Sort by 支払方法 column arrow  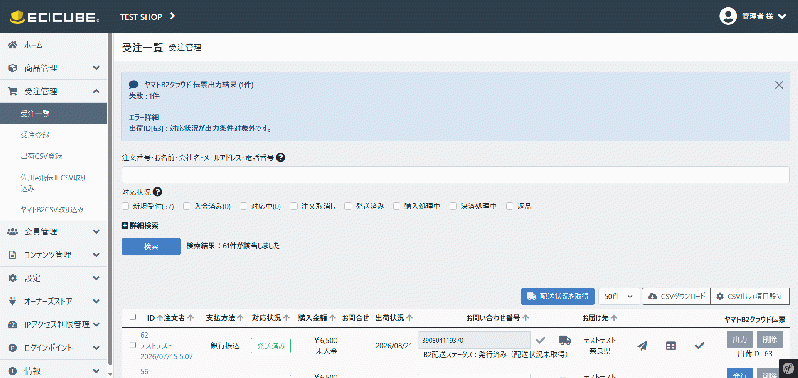240,318
